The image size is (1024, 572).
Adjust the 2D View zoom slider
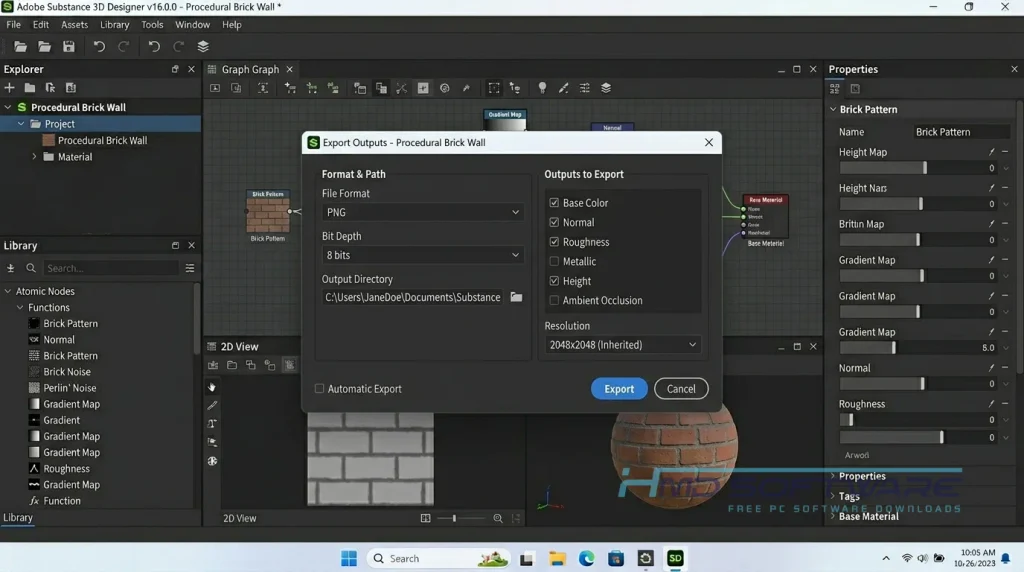pos(462,518)
